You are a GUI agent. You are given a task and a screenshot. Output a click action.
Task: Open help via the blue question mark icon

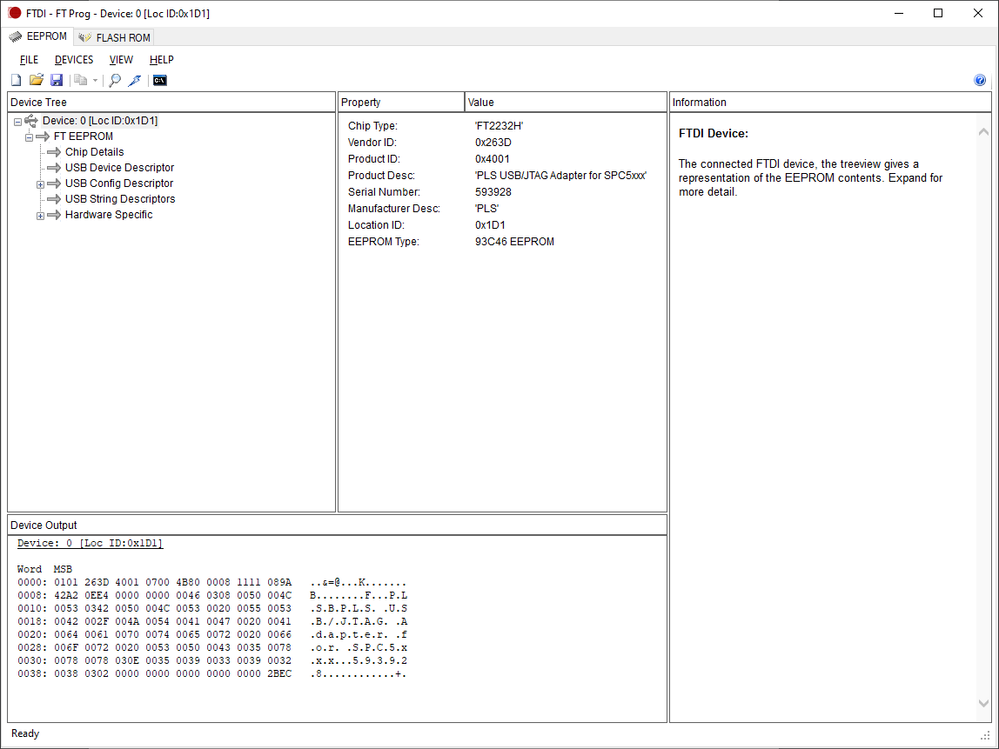tap(980, 80)
